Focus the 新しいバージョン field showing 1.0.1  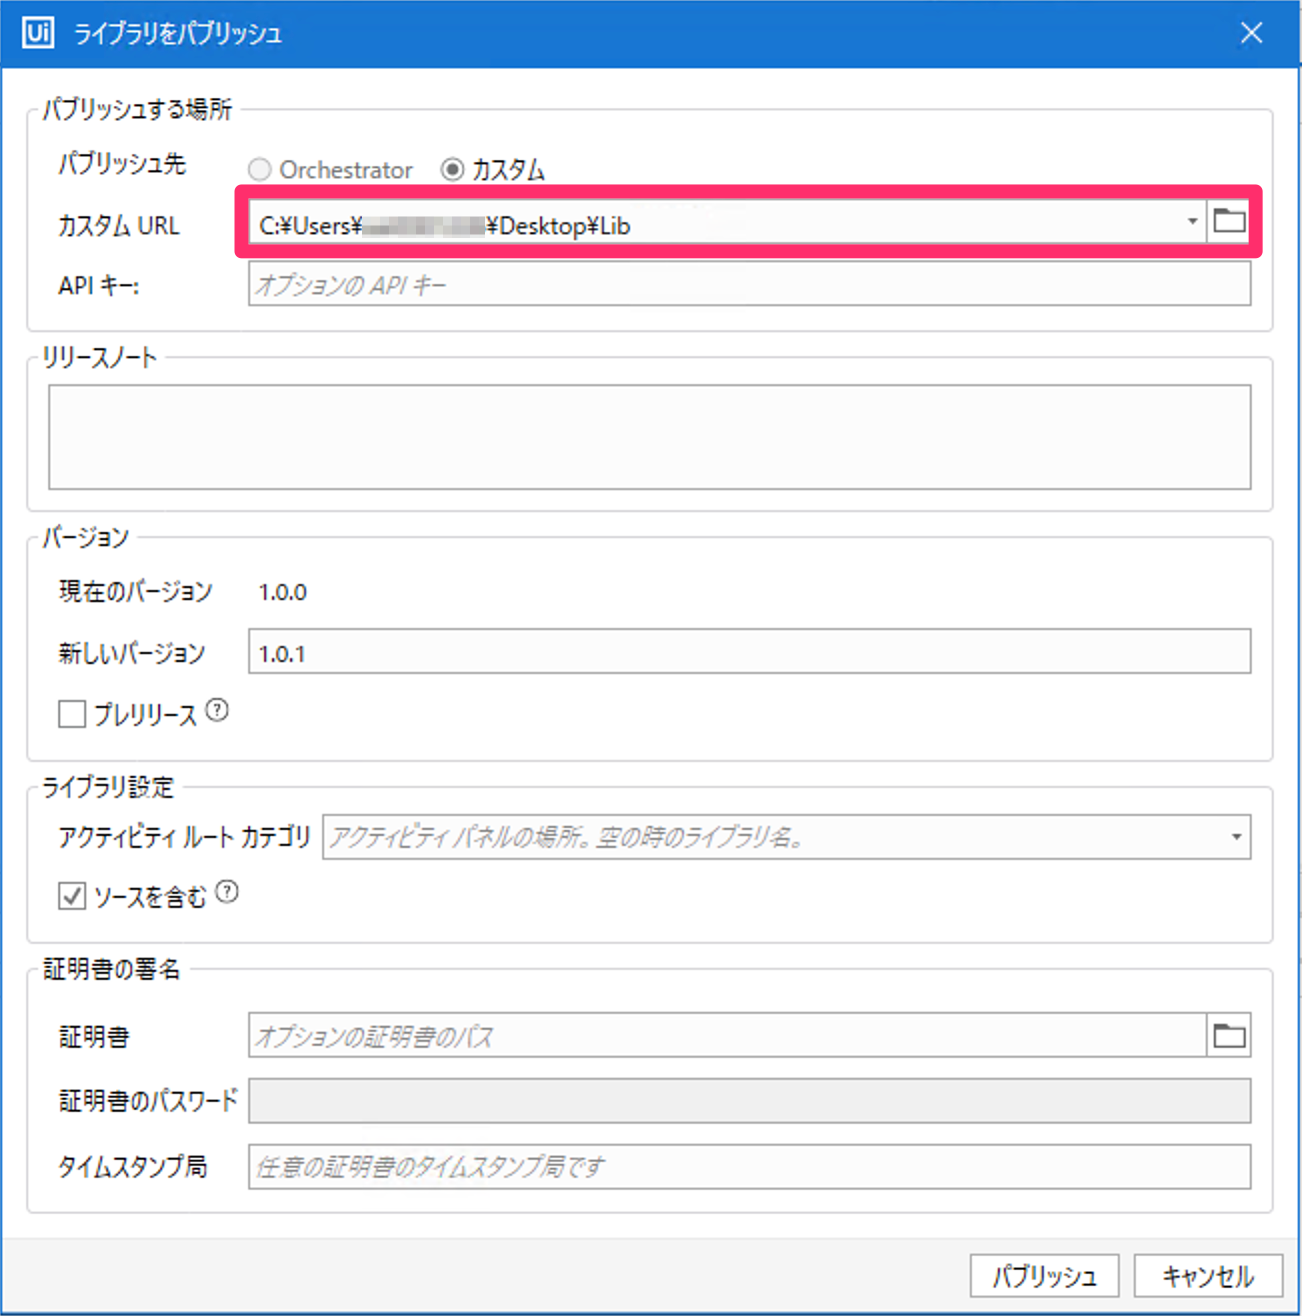click(x=748, y=653)
